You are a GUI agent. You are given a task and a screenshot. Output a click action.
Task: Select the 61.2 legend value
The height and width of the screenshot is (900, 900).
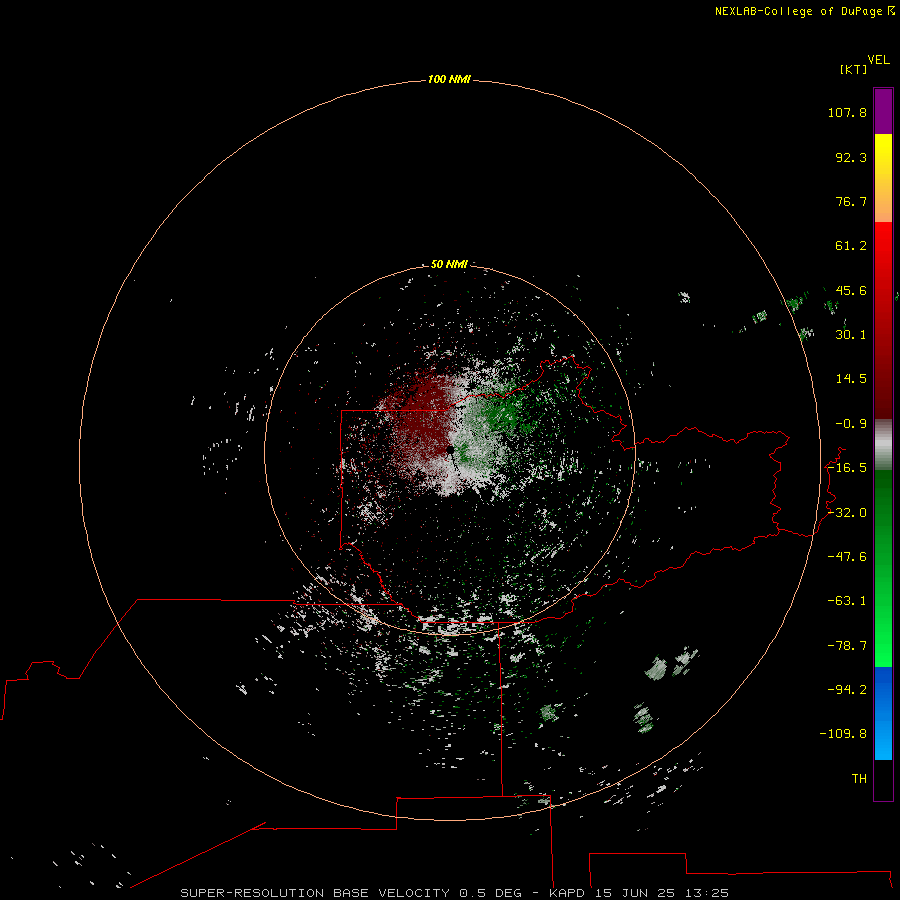851,246
